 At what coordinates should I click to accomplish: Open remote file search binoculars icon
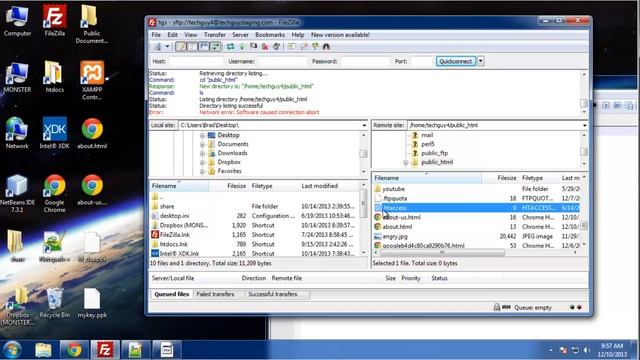pyautogui.click(x=326, y=47)
